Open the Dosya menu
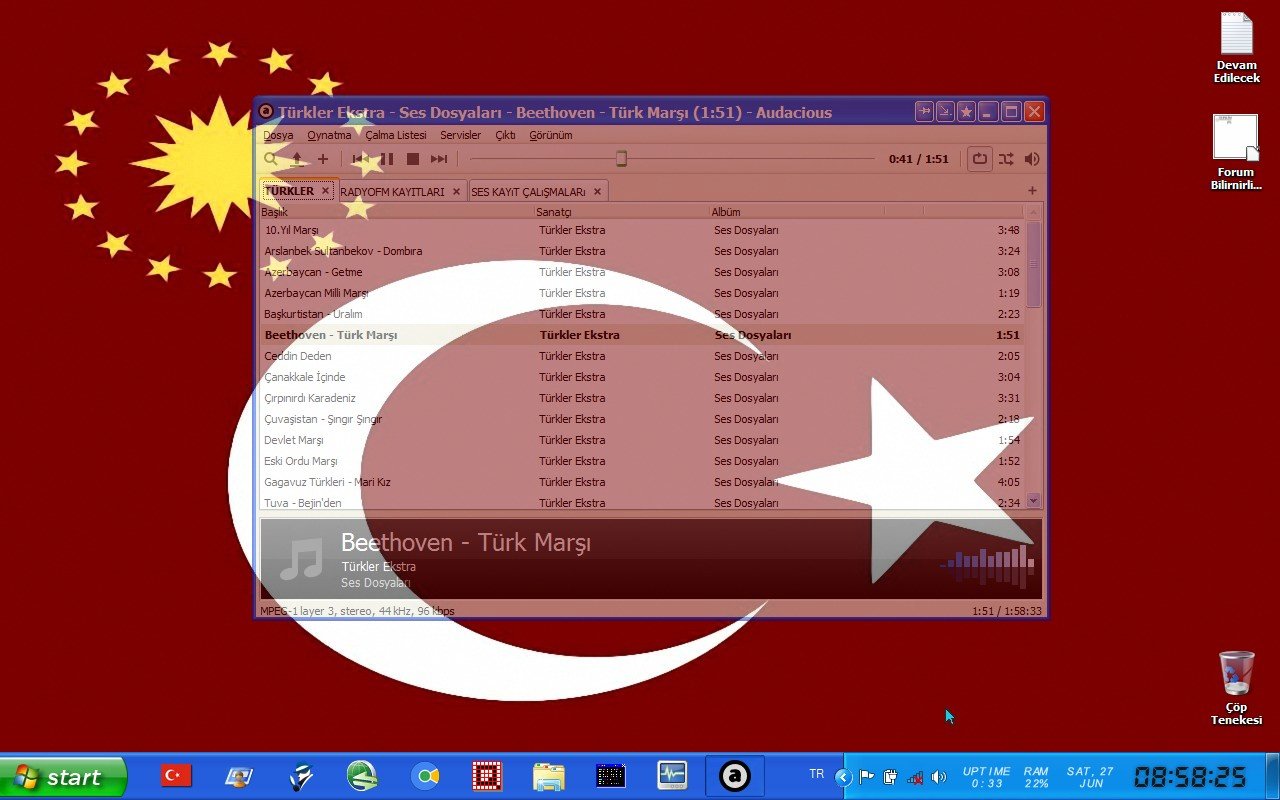 [278, 135]
